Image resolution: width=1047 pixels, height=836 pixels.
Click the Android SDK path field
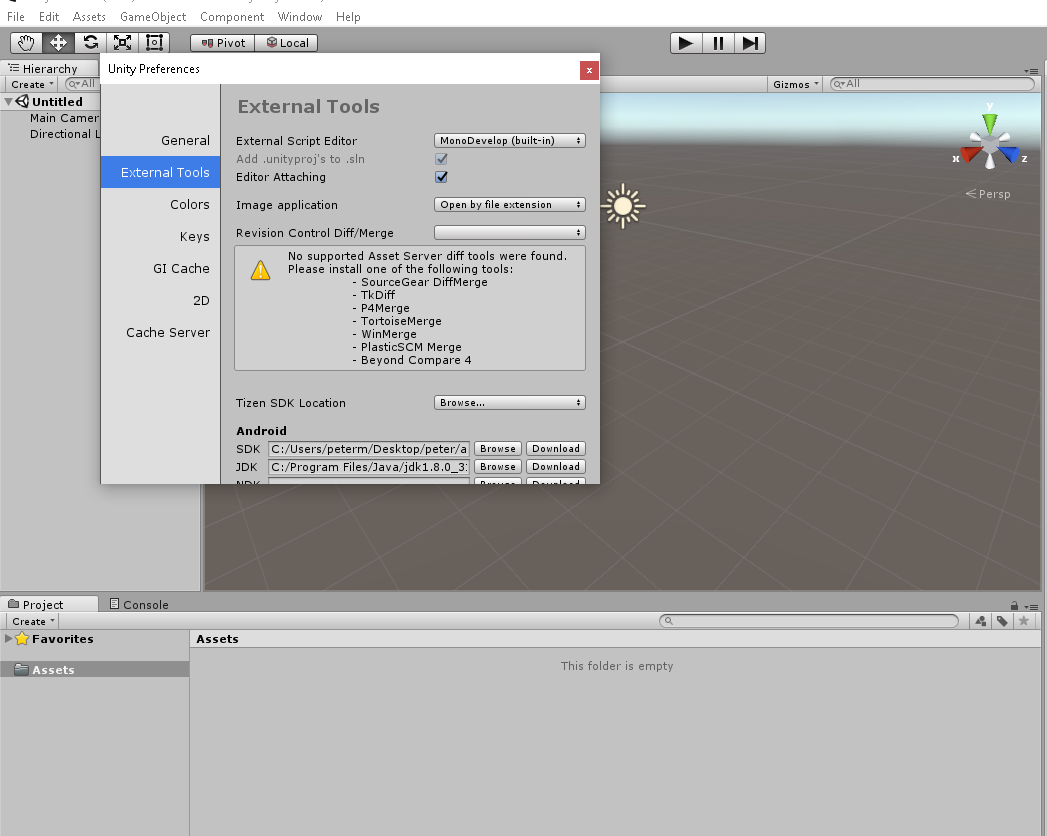pos(369,449)
